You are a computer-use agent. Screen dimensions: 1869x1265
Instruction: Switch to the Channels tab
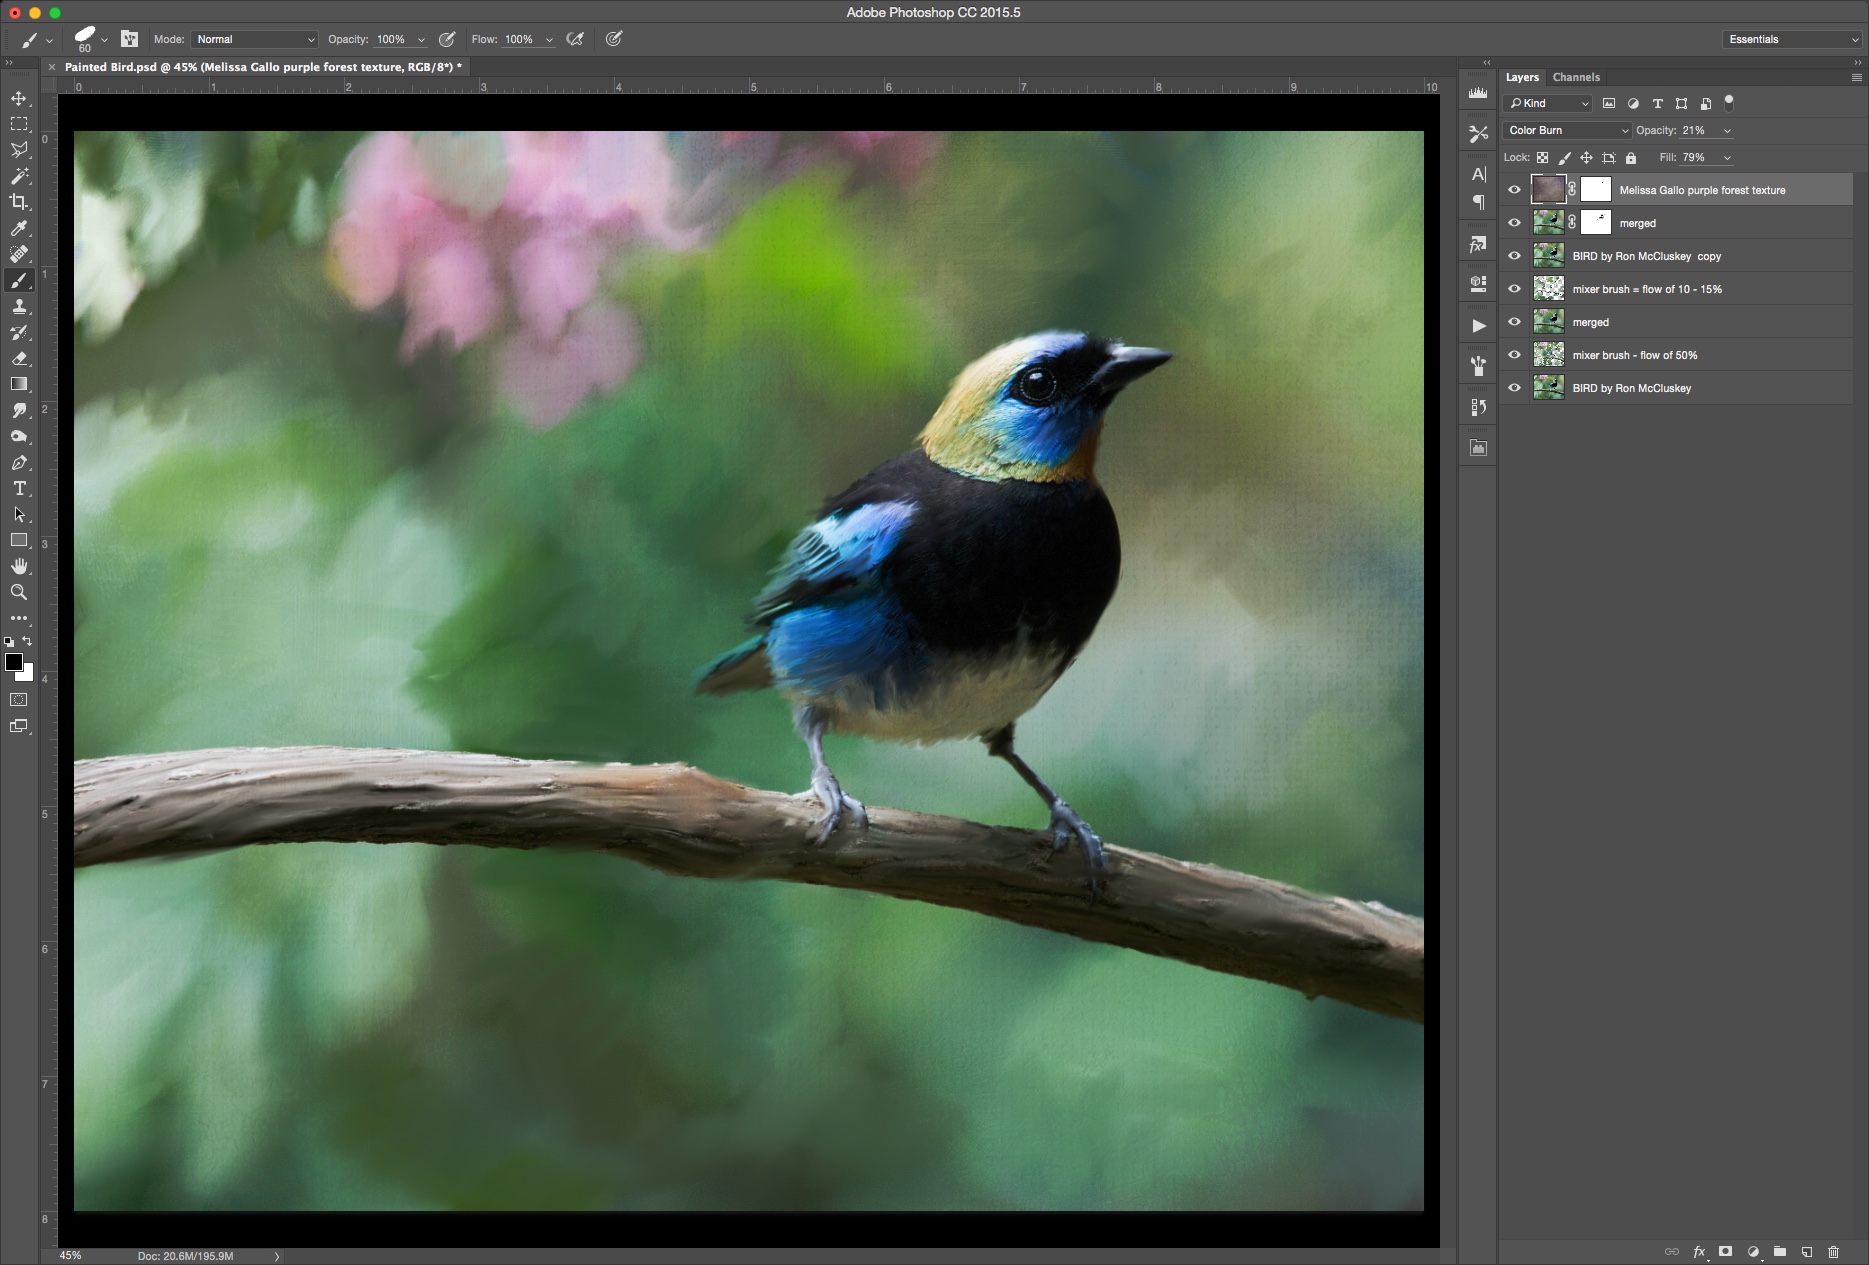coord(1576,77)
